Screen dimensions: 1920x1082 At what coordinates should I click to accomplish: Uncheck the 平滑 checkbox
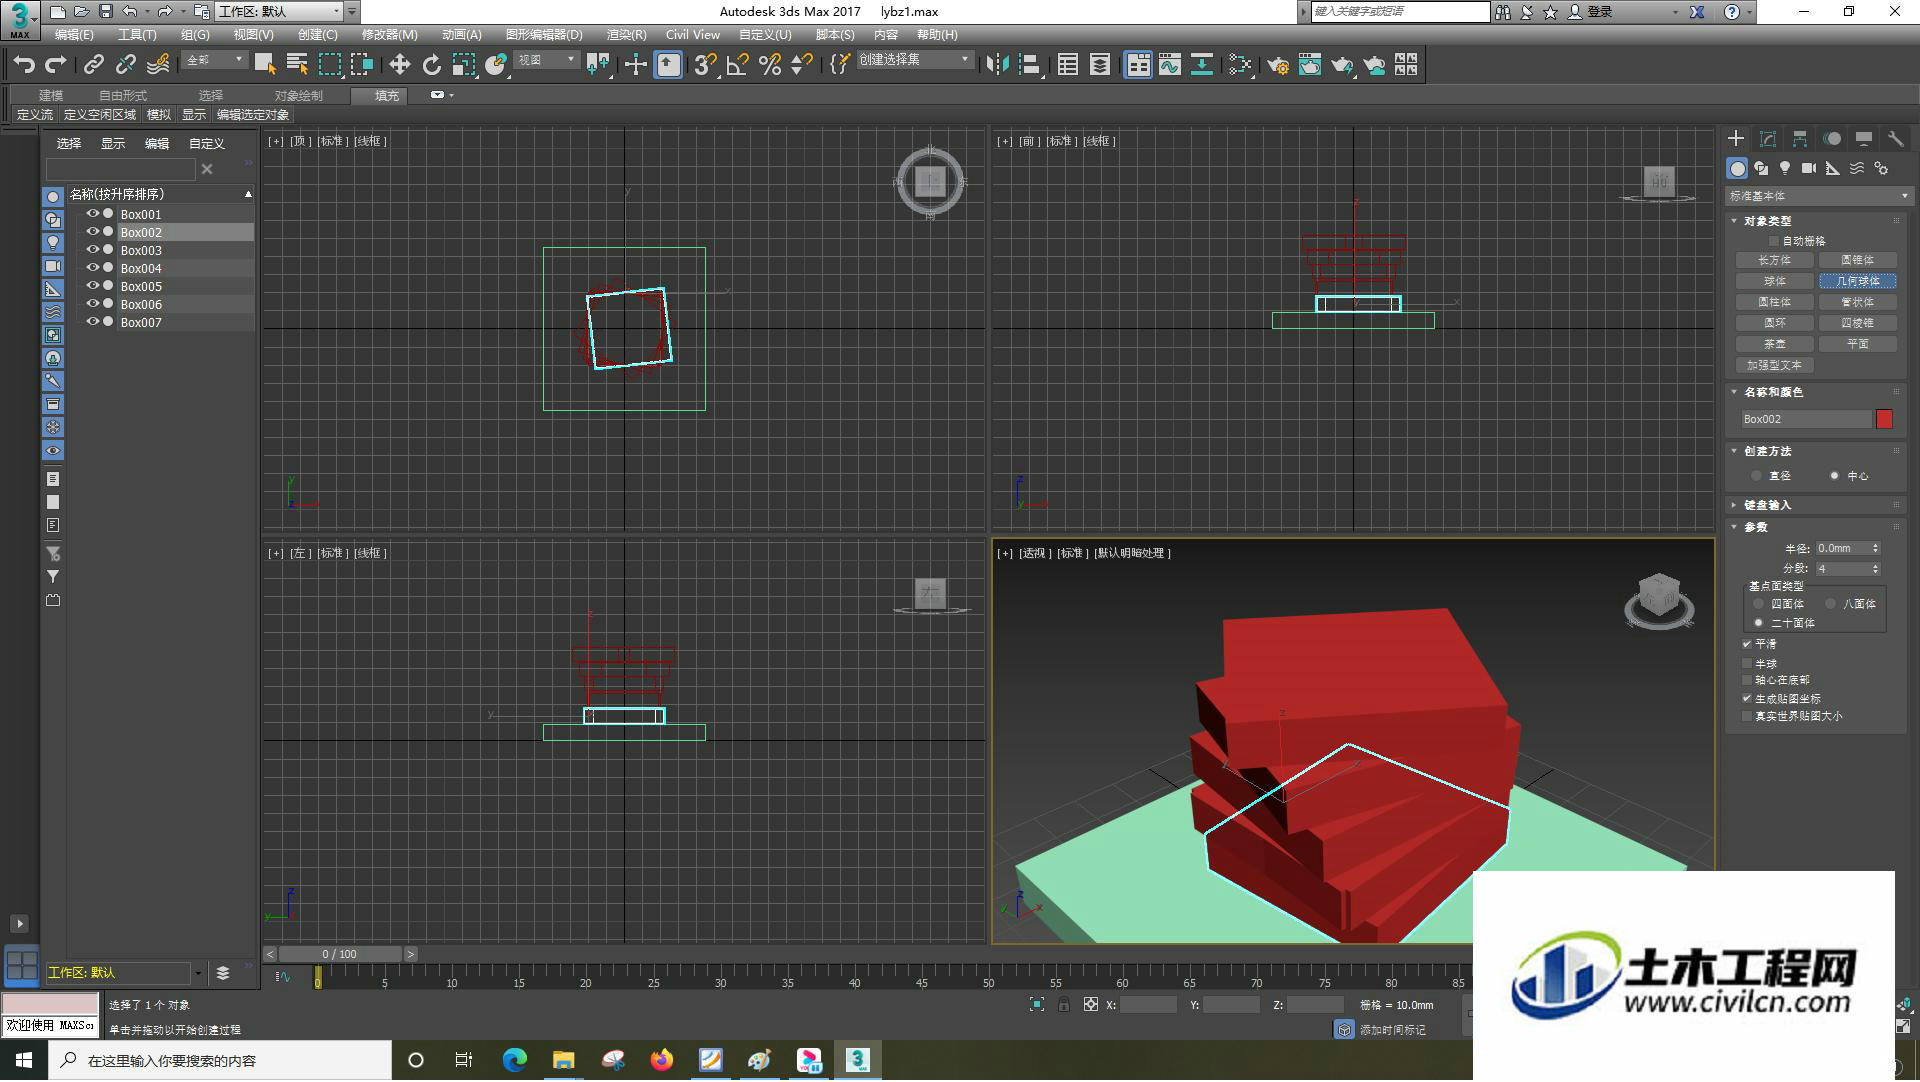(1747, 644)
